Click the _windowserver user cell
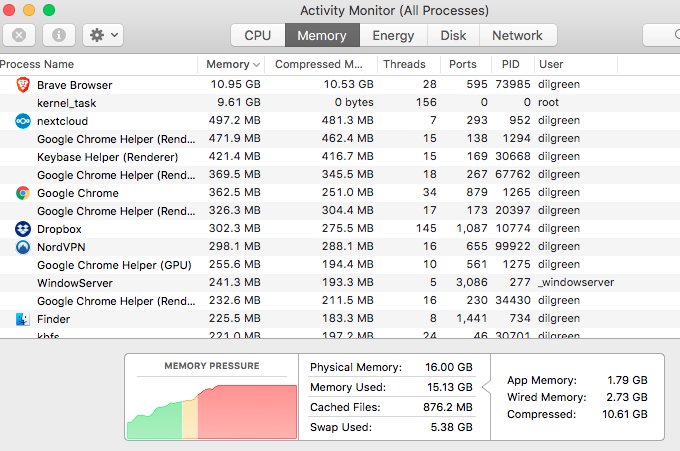This screenshot has height=451, width=680. [576, 282]
